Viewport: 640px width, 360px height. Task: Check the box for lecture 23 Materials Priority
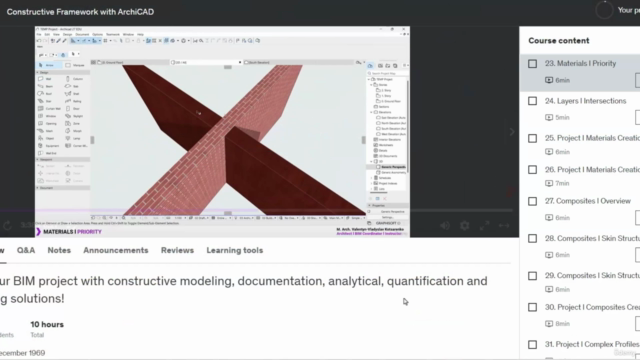coord(532,64)
